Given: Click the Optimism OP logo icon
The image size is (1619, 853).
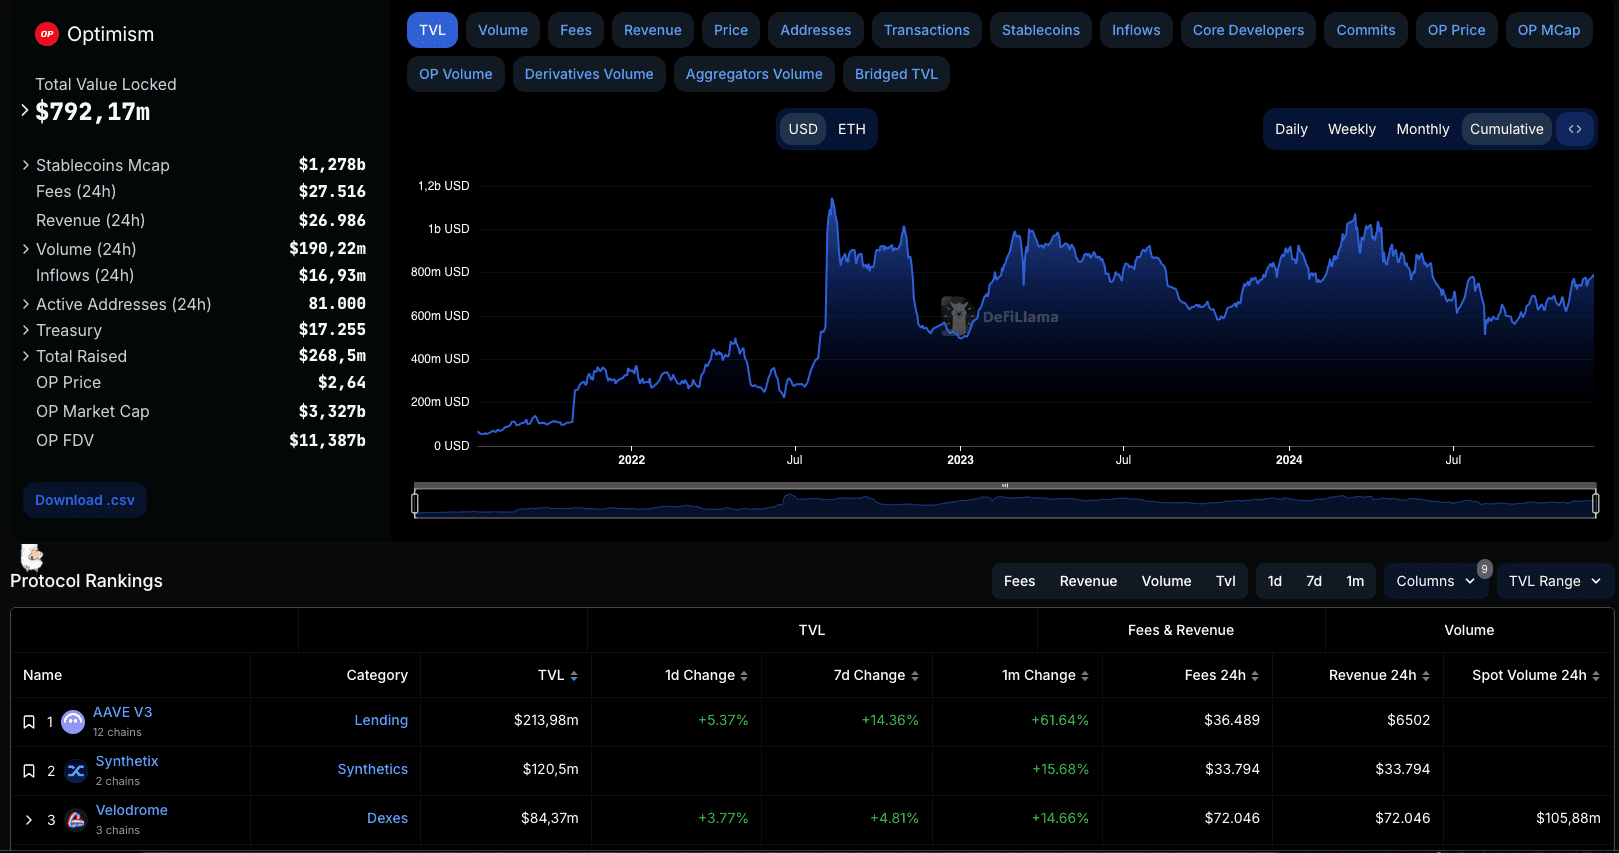Looking at the screenshot, I should tap(47, 34).
